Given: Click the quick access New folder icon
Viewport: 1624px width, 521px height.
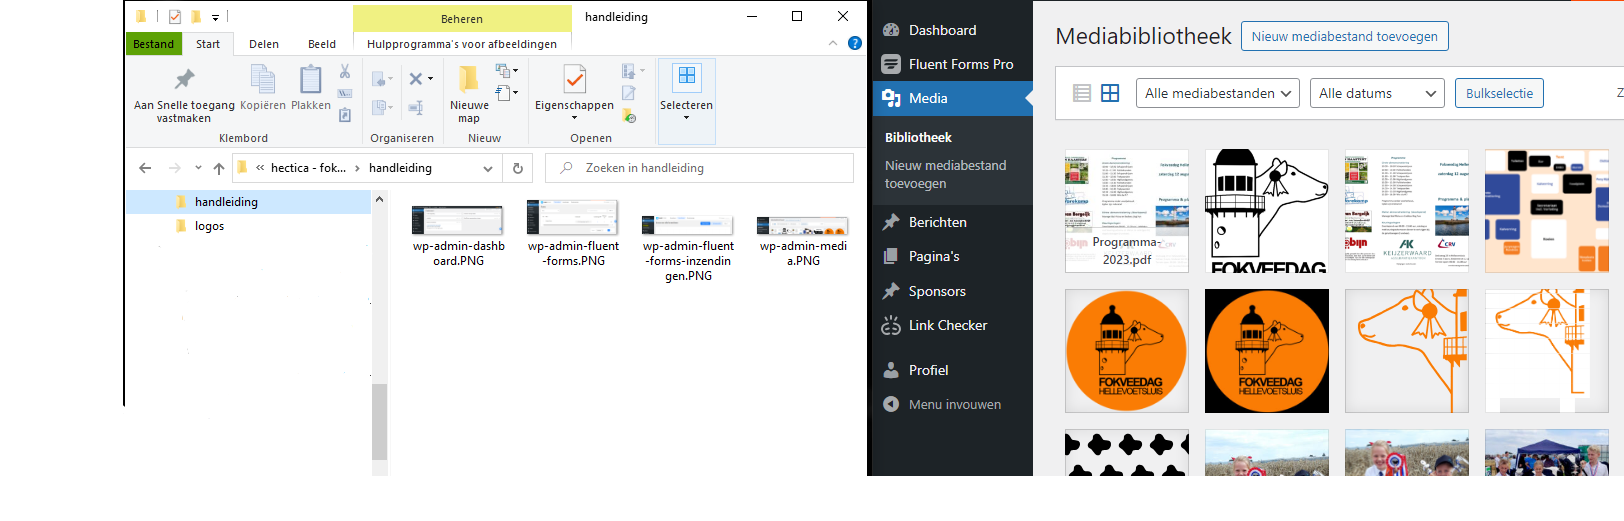Looking at the screenshot, I should pos(196,16).
